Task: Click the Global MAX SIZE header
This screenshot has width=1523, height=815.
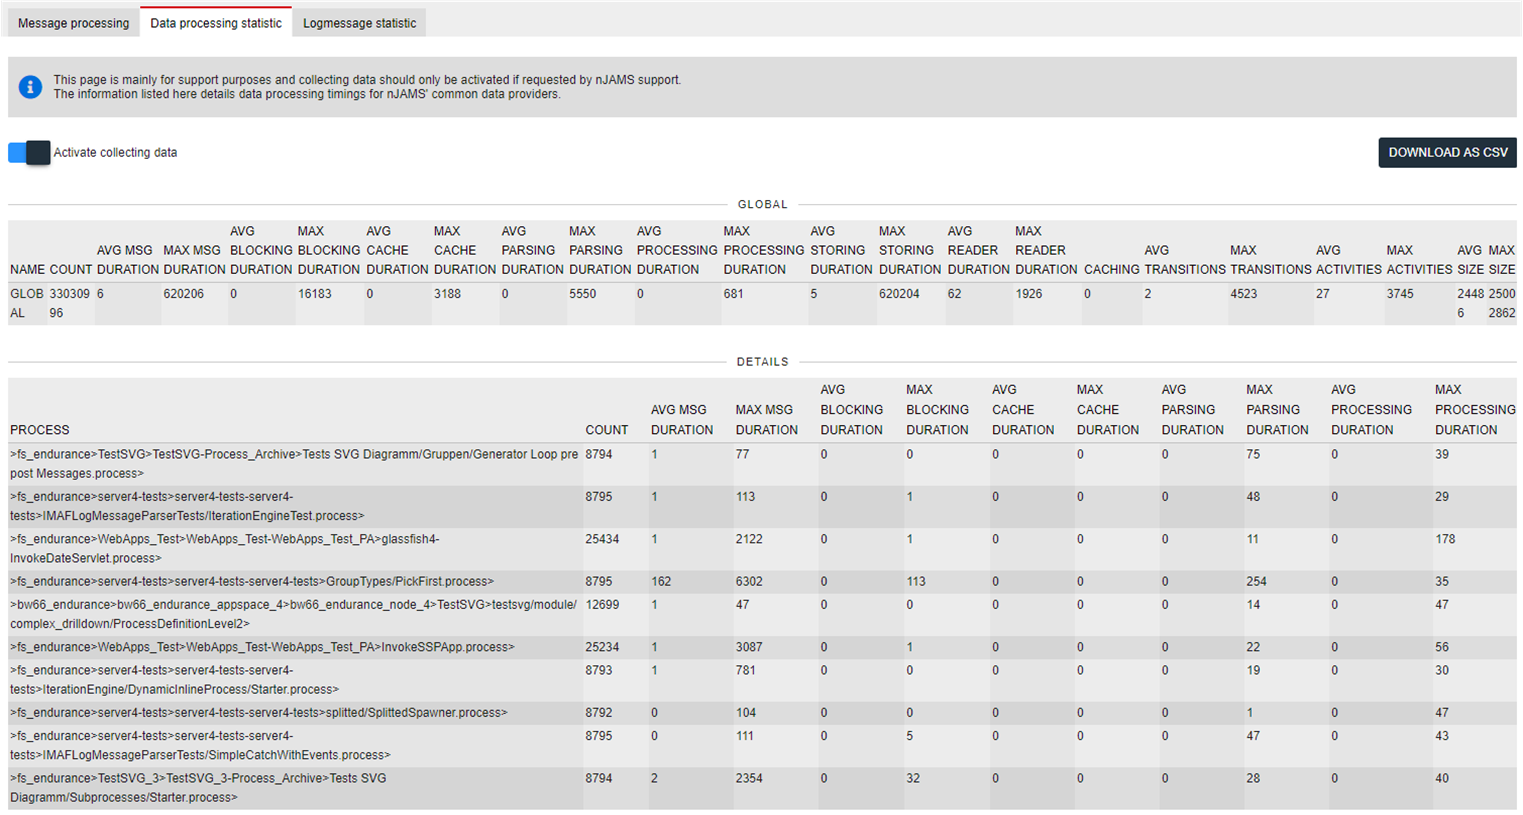Action: (1502, 260)
